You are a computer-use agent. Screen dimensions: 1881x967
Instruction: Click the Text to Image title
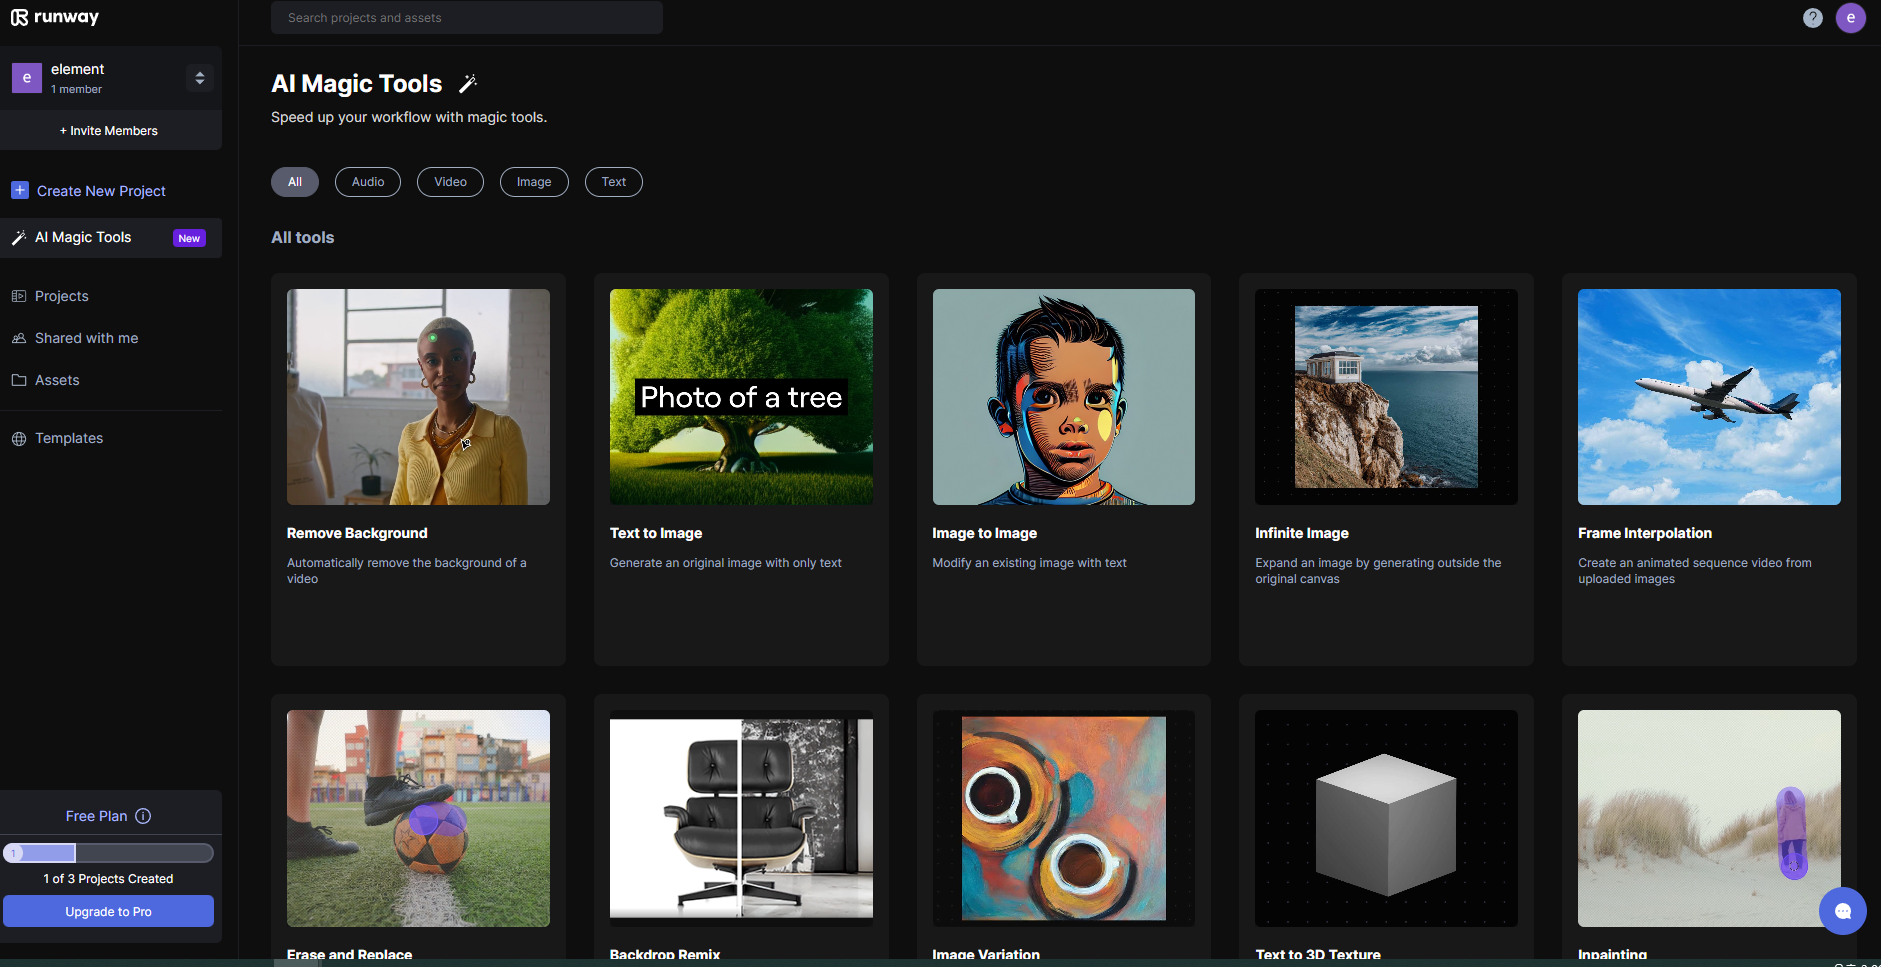click(x=656, y=533)
